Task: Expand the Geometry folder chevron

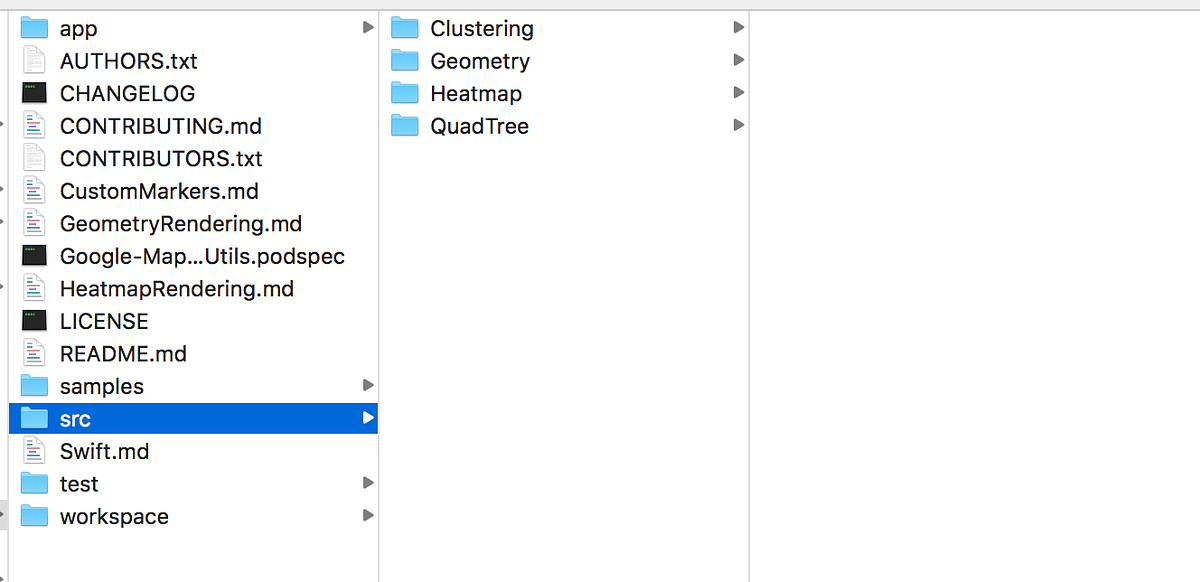Action: [738, 60]
